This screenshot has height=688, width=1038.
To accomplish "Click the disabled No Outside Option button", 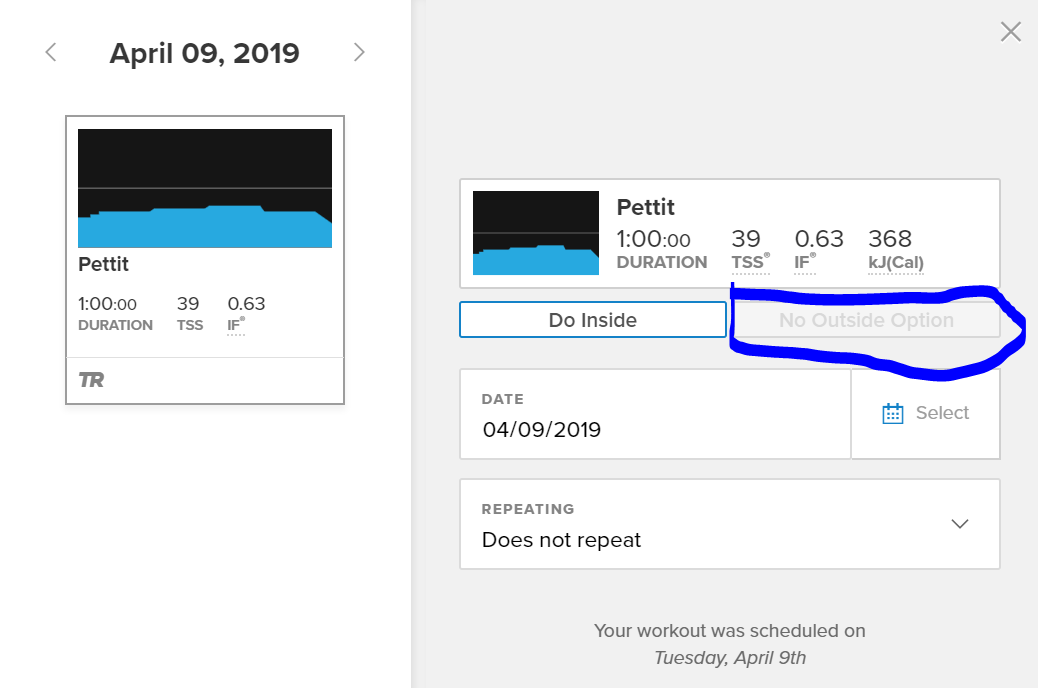I will pos(866,321).
